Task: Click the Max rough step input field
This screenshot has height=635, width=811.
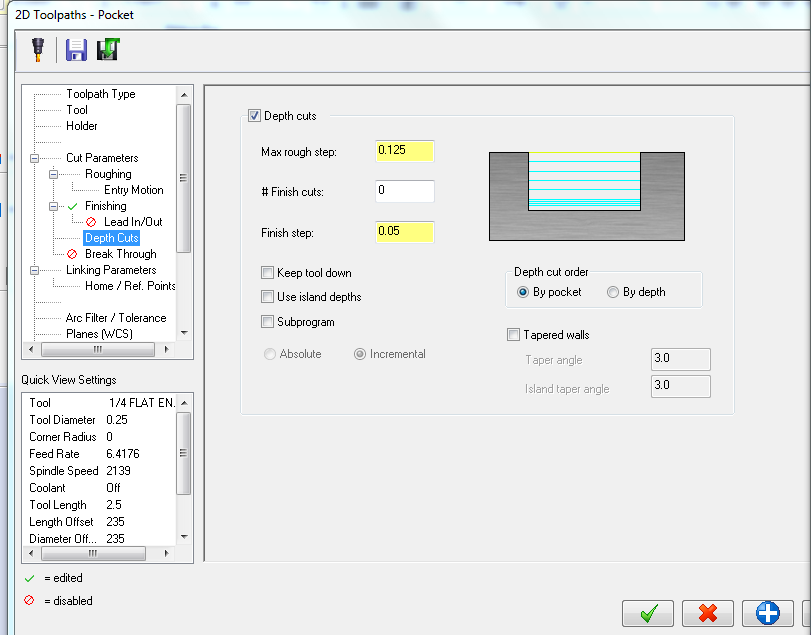Action: tap(405, 151)
